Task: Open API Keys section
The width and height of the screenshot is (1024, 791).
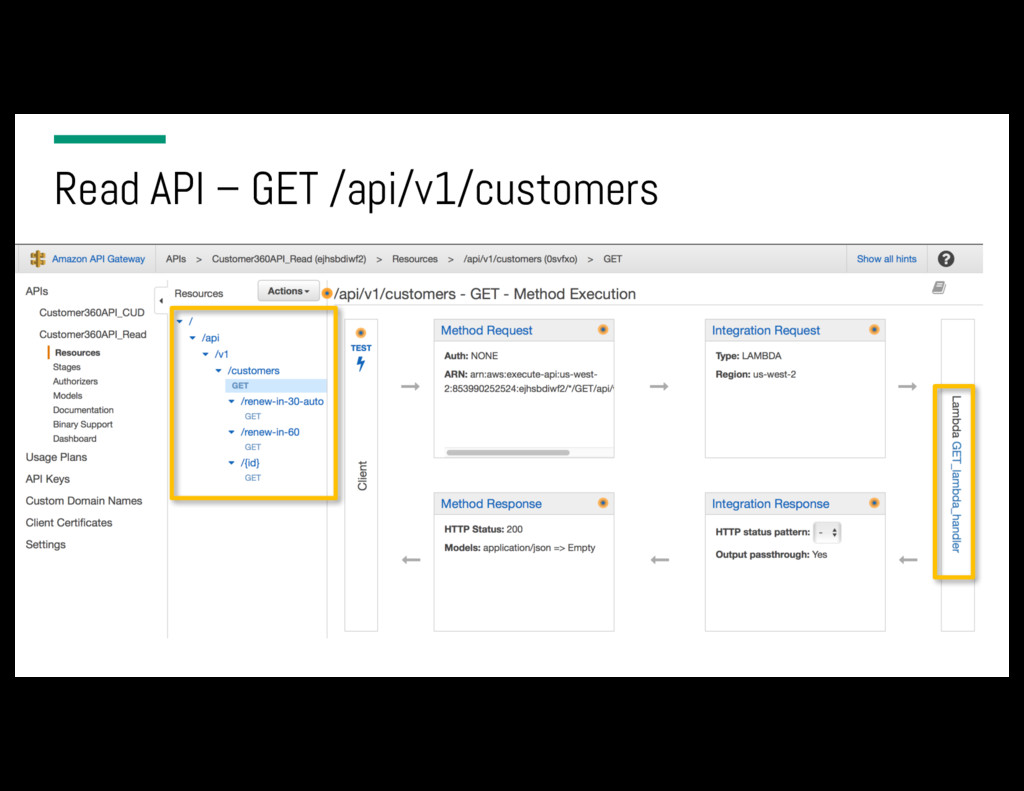Action: click(x=48, y=479)
